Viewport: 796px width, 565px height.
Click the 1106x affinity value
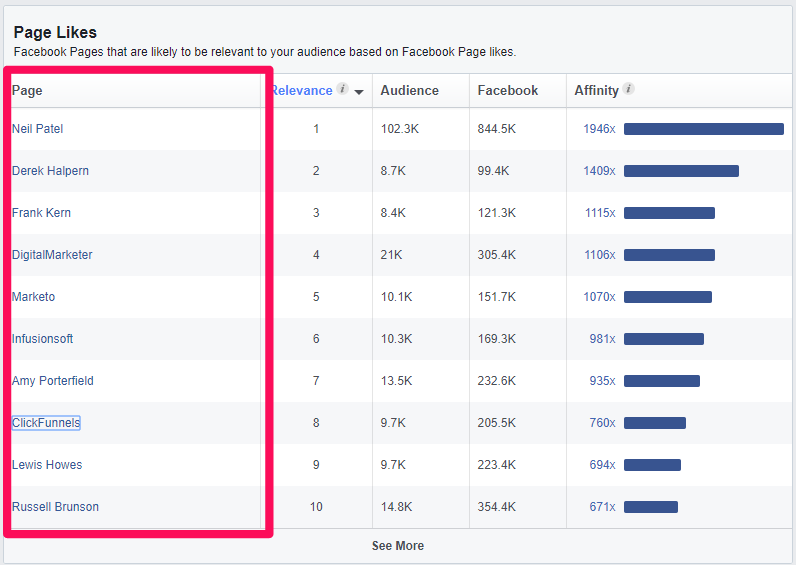pos(600,255)
